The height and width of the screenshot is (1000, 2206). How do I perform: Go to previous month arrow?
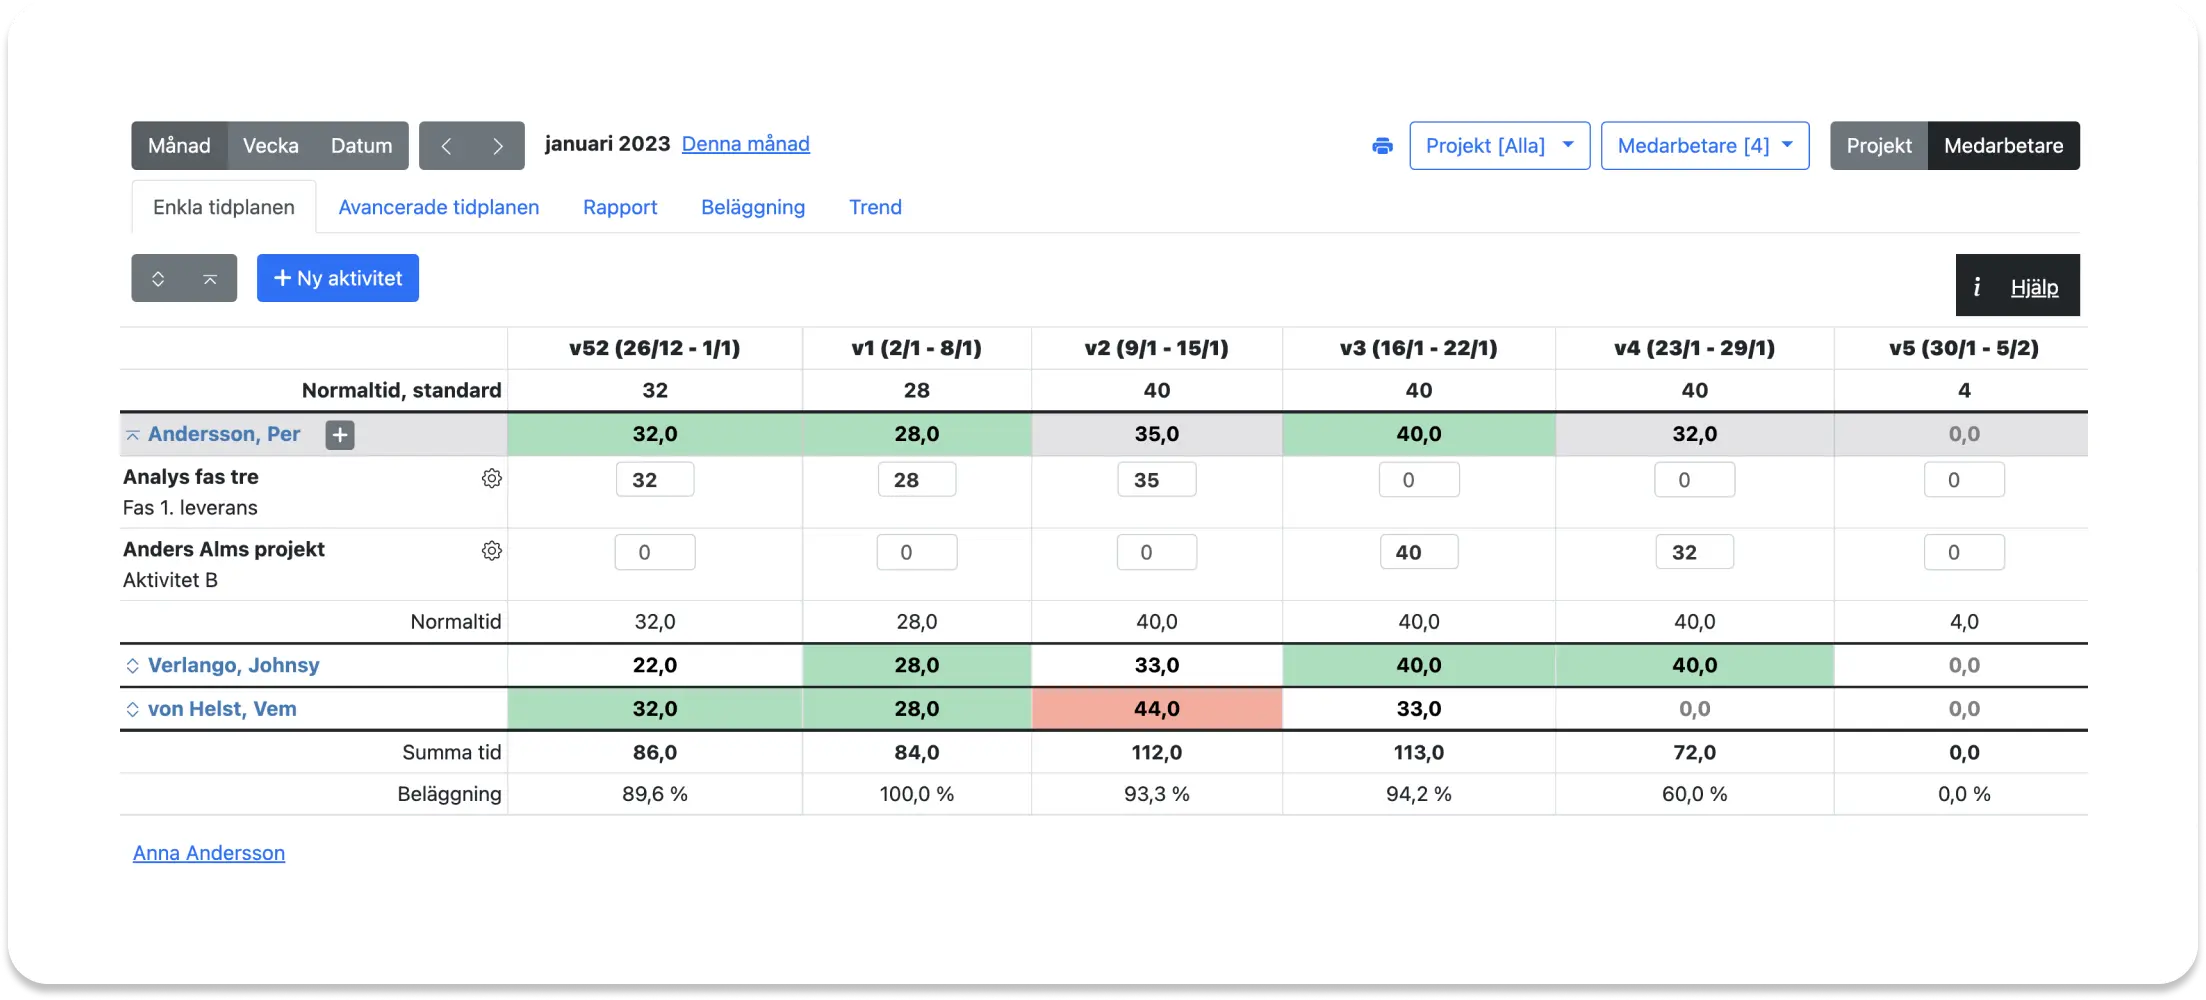446,146
